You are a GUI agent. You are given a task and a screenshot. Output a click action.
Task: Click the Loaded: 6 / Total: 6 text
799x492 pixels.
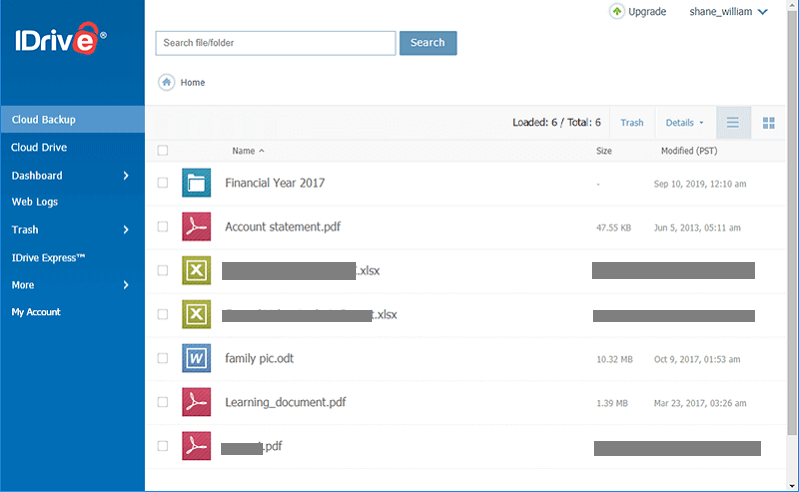[x=556, y=122]
